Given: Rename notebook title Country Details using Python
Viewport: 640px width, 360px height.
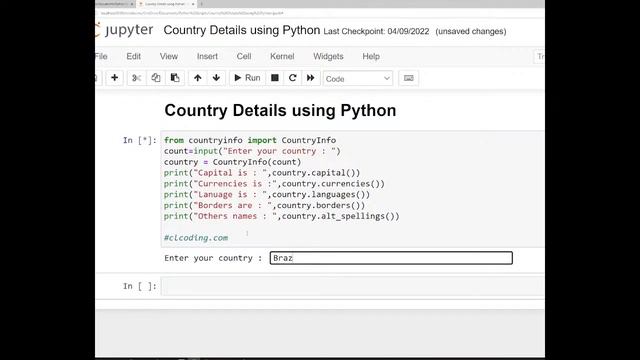Looking at the screenshot, I should tap(242, 30).
